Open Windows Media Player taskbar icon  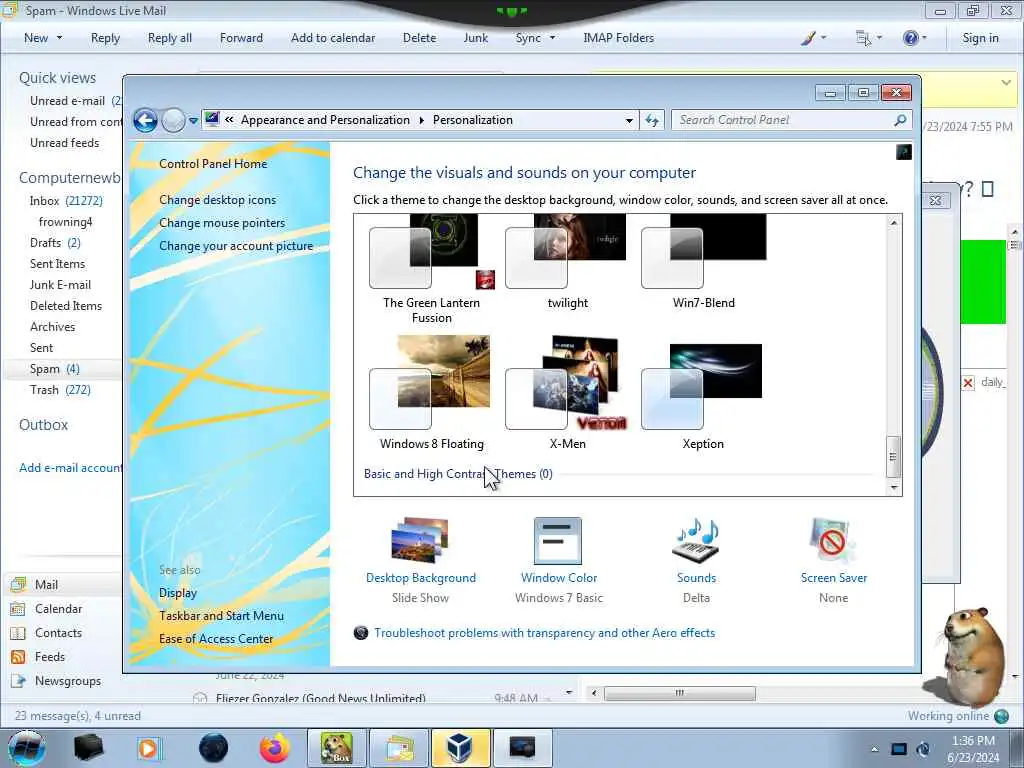(150, 748)
